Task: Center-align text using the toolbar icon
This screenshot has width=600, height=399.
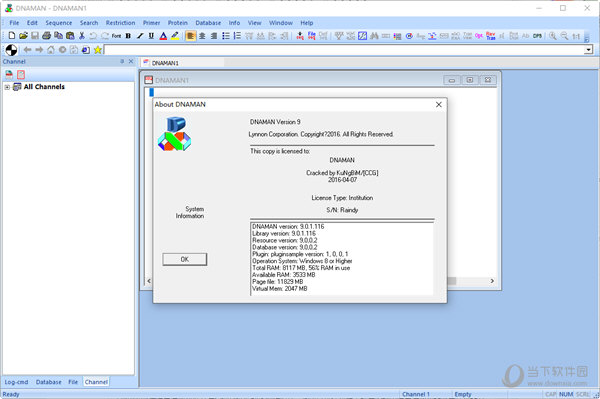Action: coord(202,36)
